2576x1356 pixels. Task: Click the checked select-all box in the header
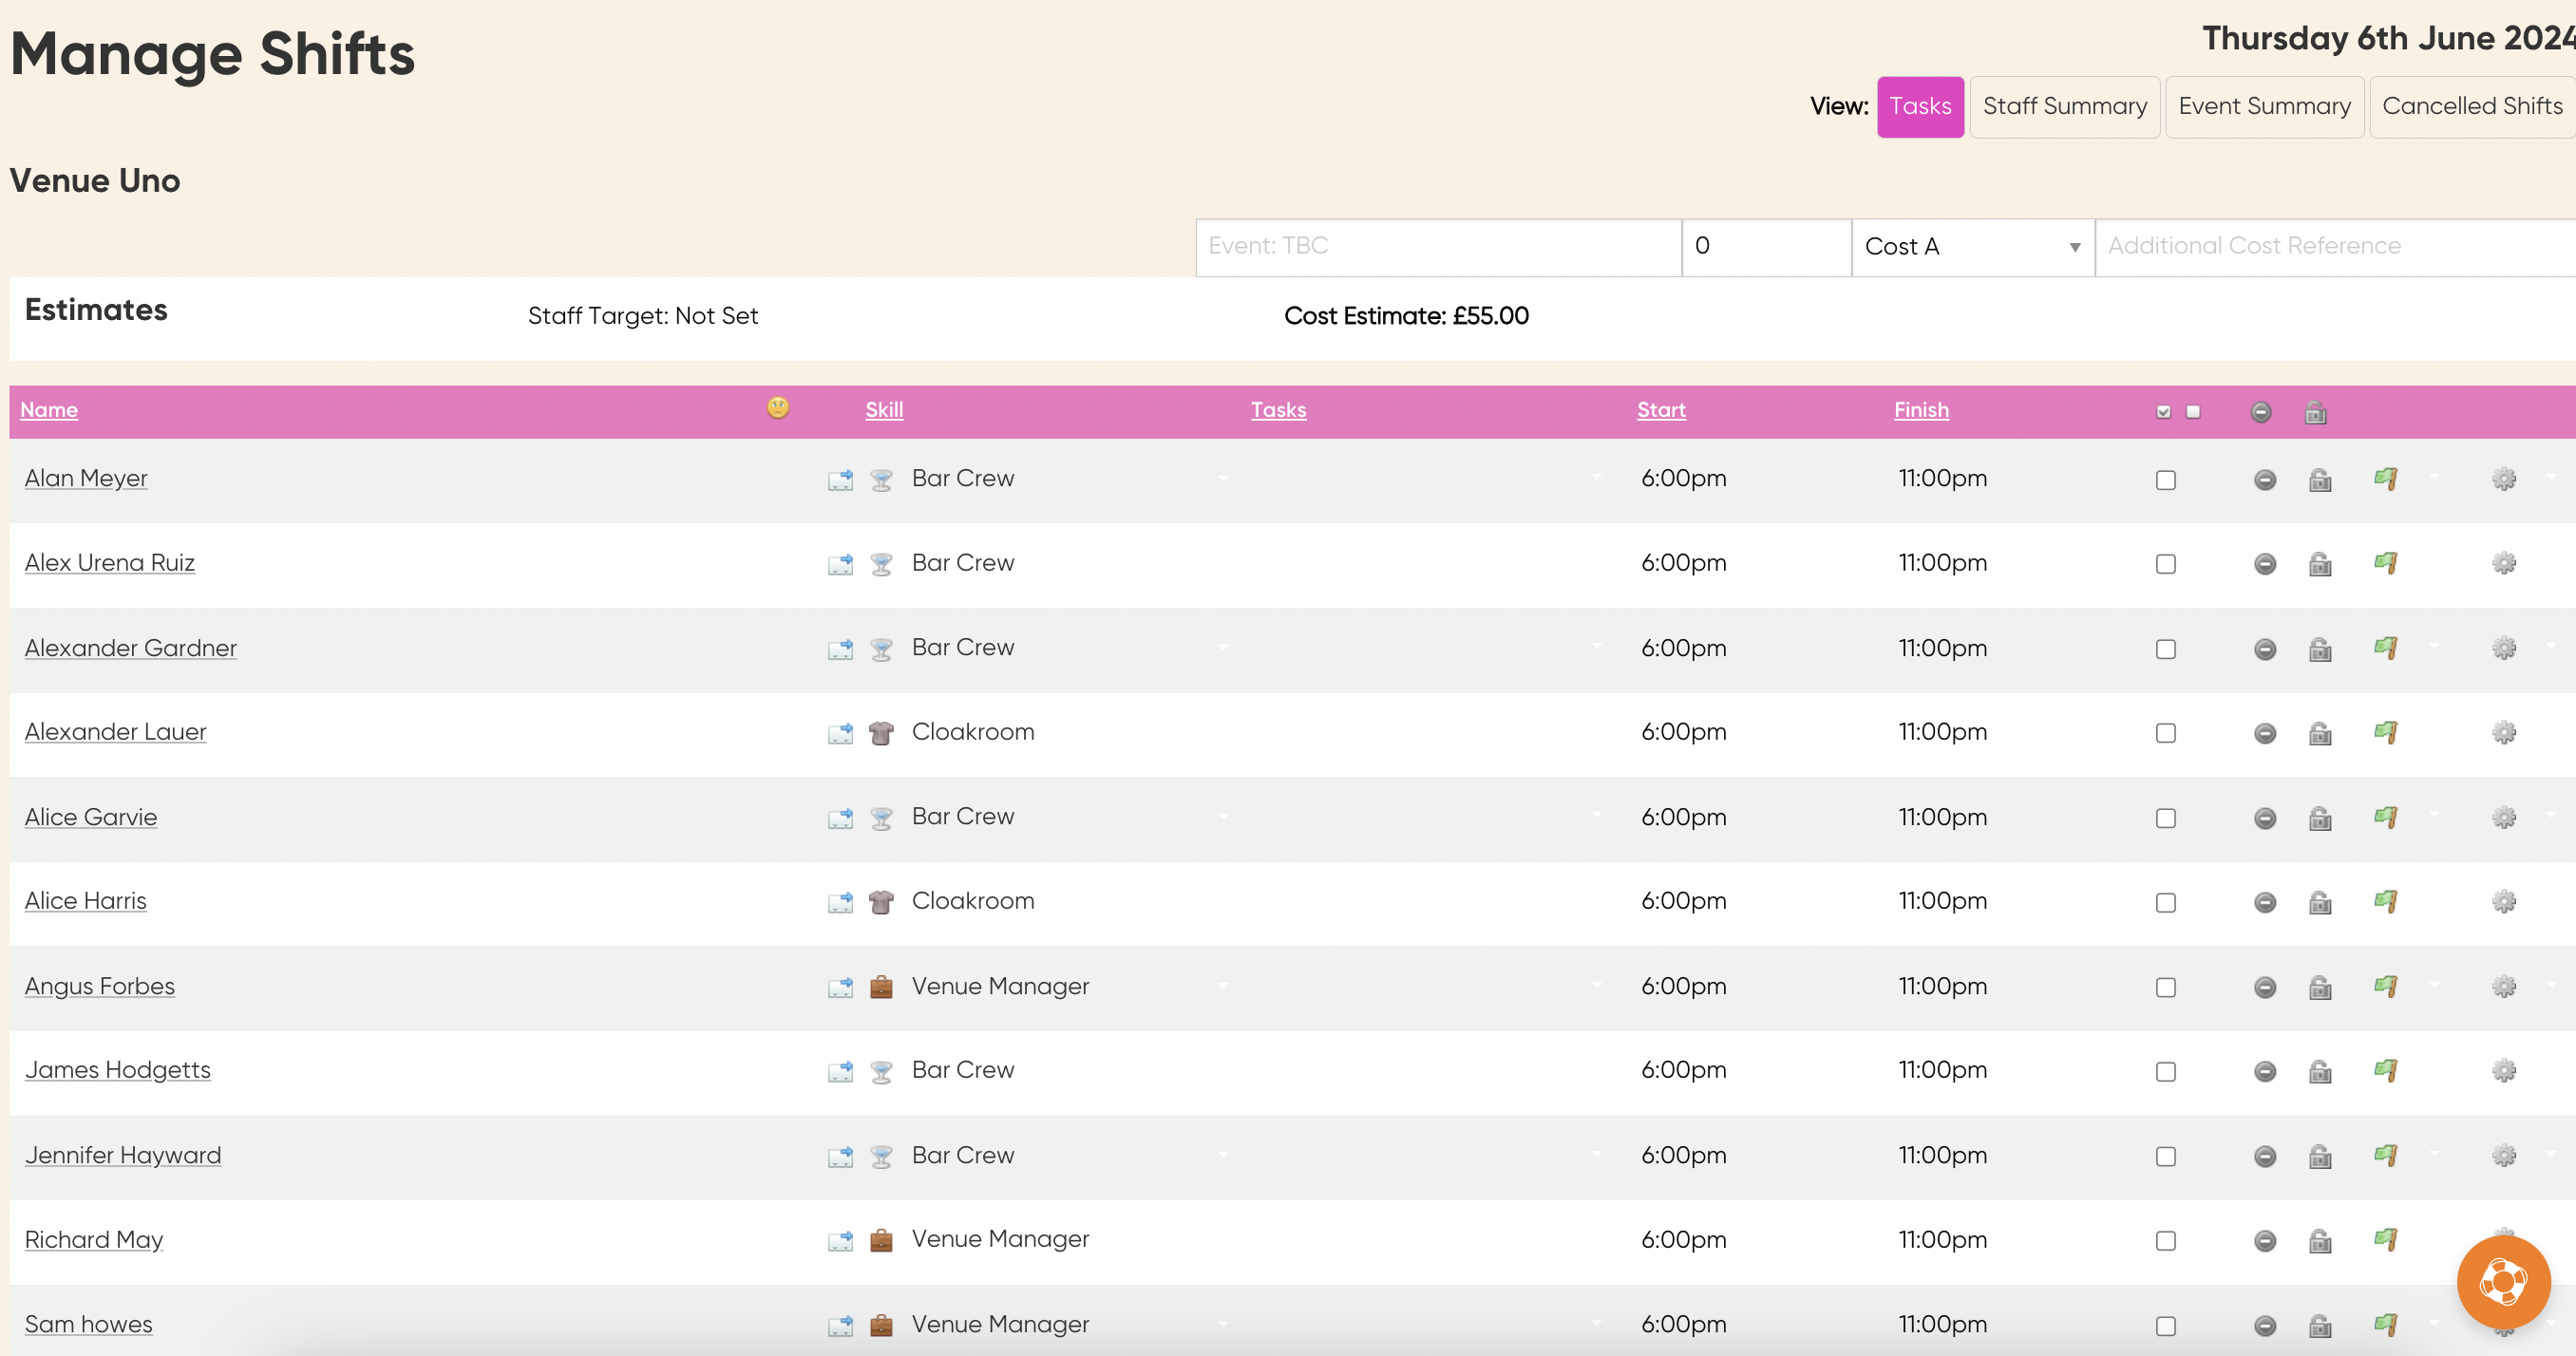click(x=2163, y=411)
